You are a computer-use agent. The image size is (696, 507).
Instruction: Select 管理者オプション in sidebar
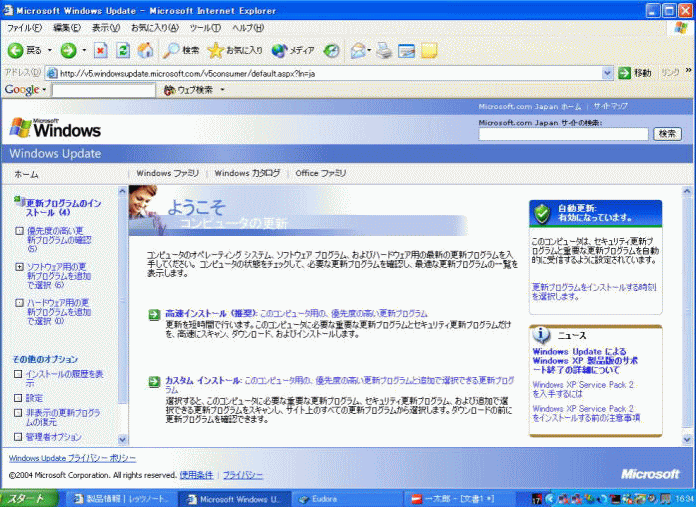(54, 437)
